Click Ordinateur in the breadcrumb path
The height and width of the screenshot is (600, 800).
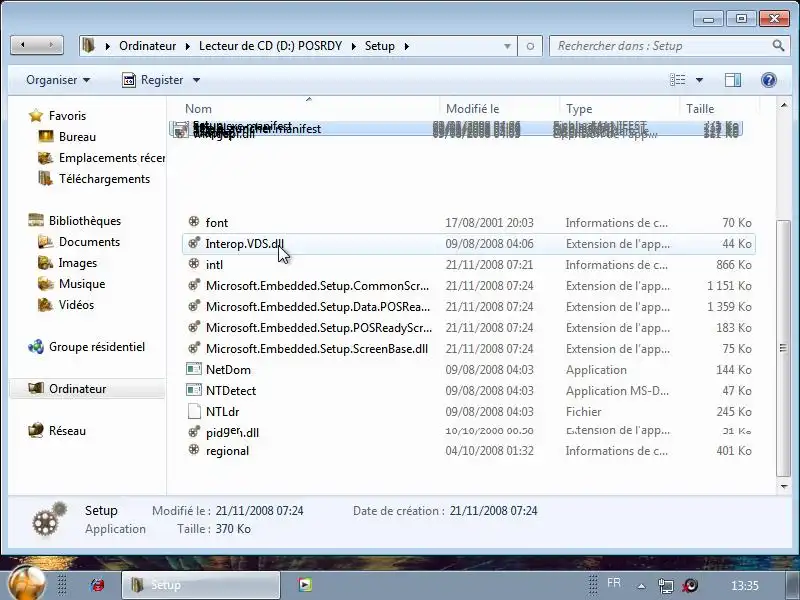(147, 46)
